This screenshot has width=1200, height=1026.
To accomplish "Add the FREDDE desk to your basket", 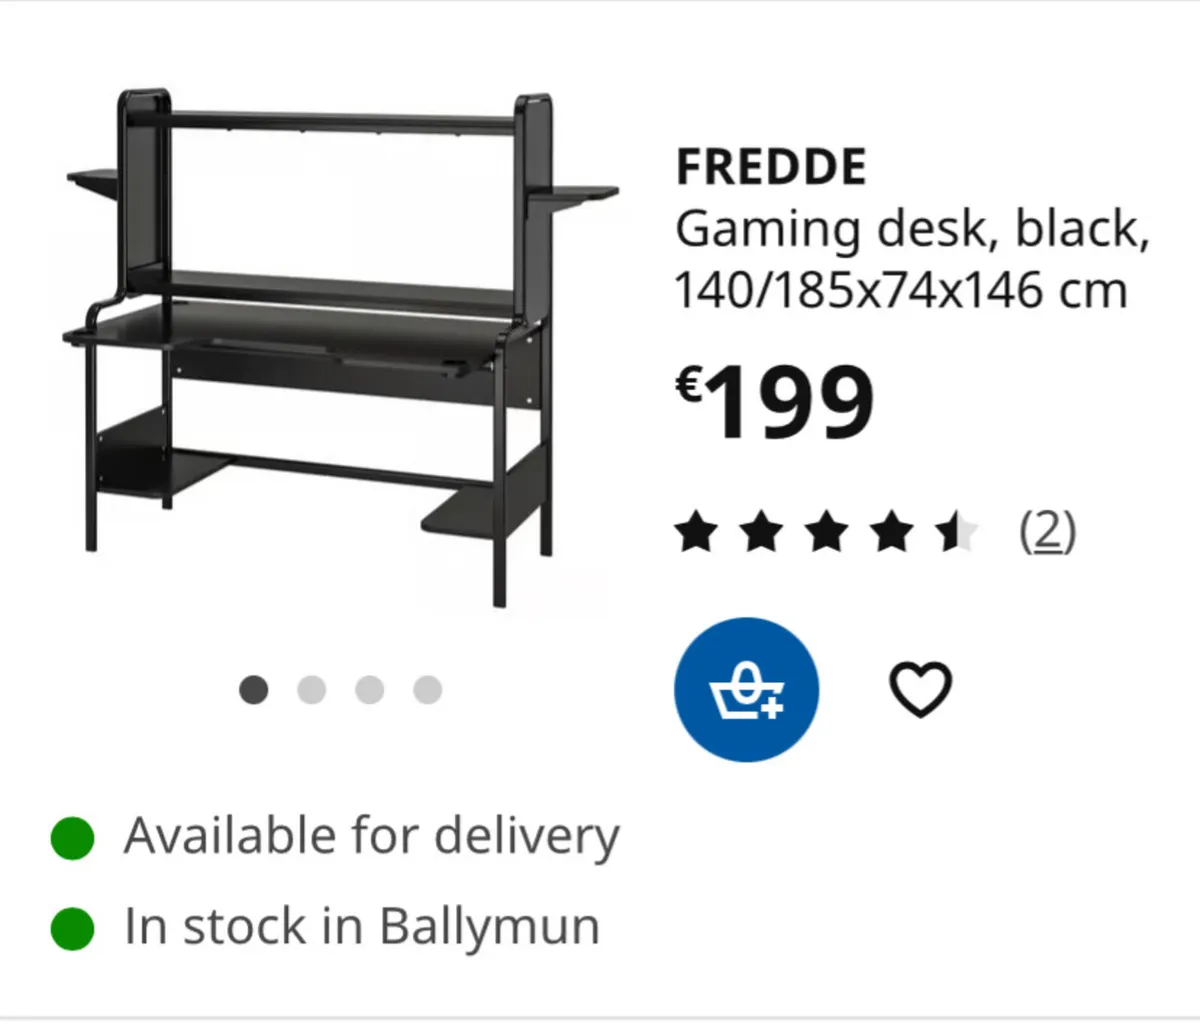I will coord(747,690).
